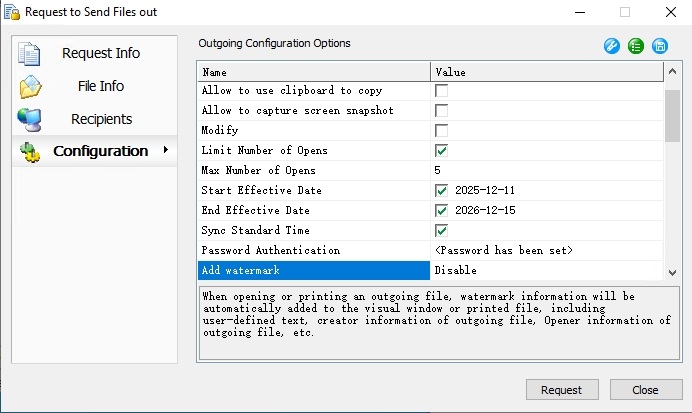Select the Password Authentication row name

(x=271, y=250)
